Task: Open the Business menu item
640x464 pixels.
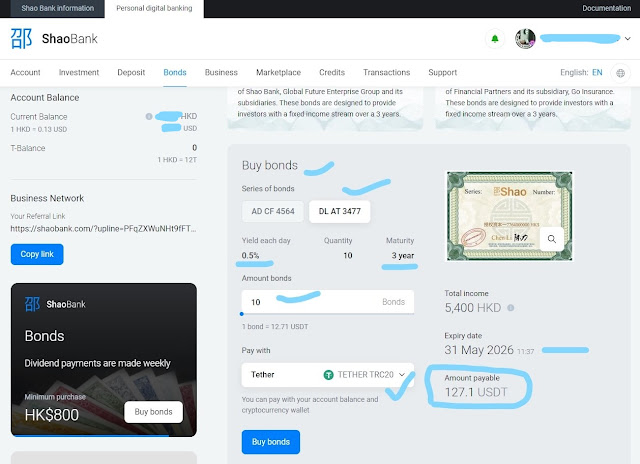Action: click(221, 73)
